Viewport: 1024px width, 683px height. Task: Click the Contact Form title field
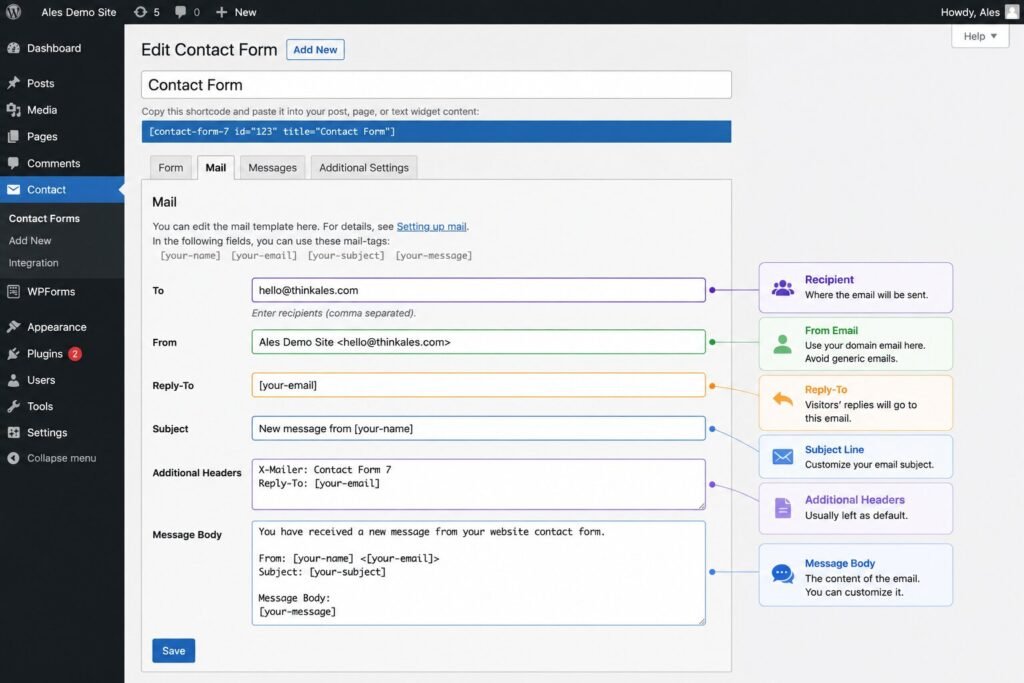(436, 85)
